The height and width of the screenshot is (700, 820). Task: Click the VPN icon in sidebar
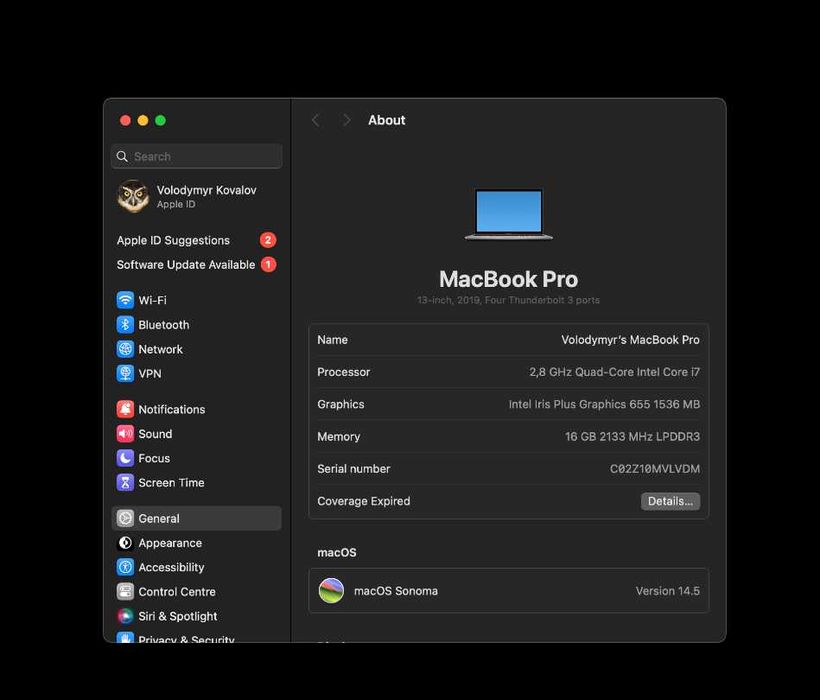click(125, 373)
